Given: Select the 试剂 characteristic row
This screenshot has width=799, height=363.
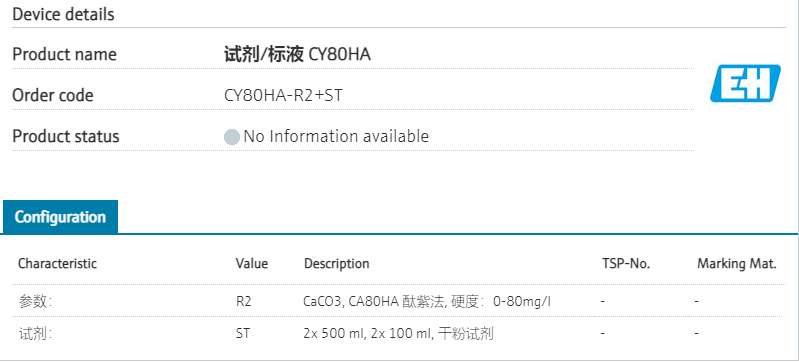Looking at the screenshot, I should click(x=400, y=334).
